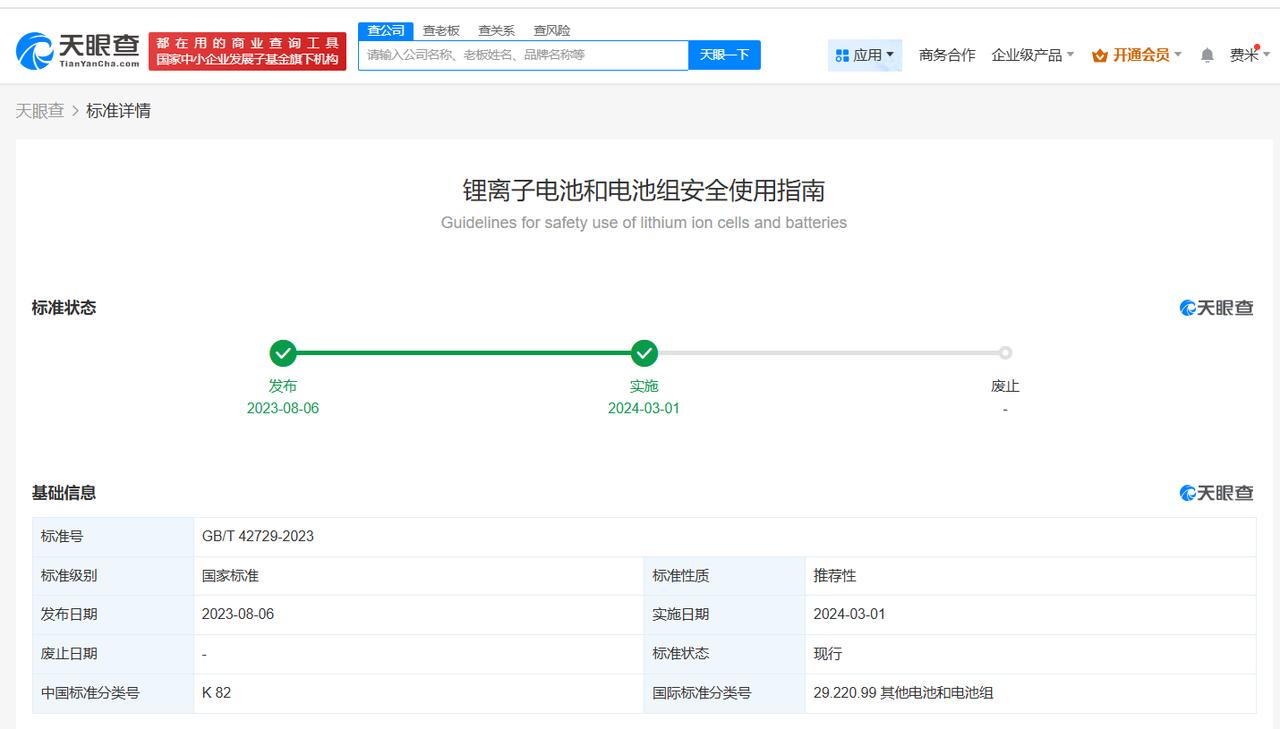Open the 费米 user account menu

point(1250,55)
